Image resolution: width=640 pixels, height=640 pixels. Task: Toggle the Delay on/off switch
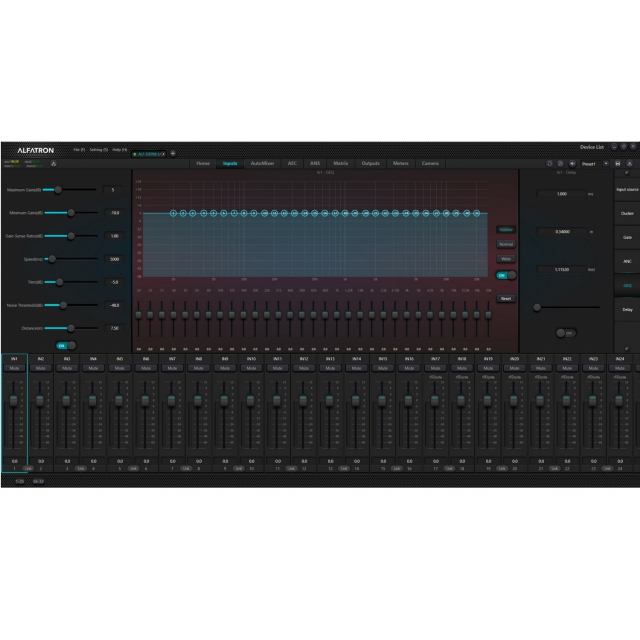(x=566, y=333)
